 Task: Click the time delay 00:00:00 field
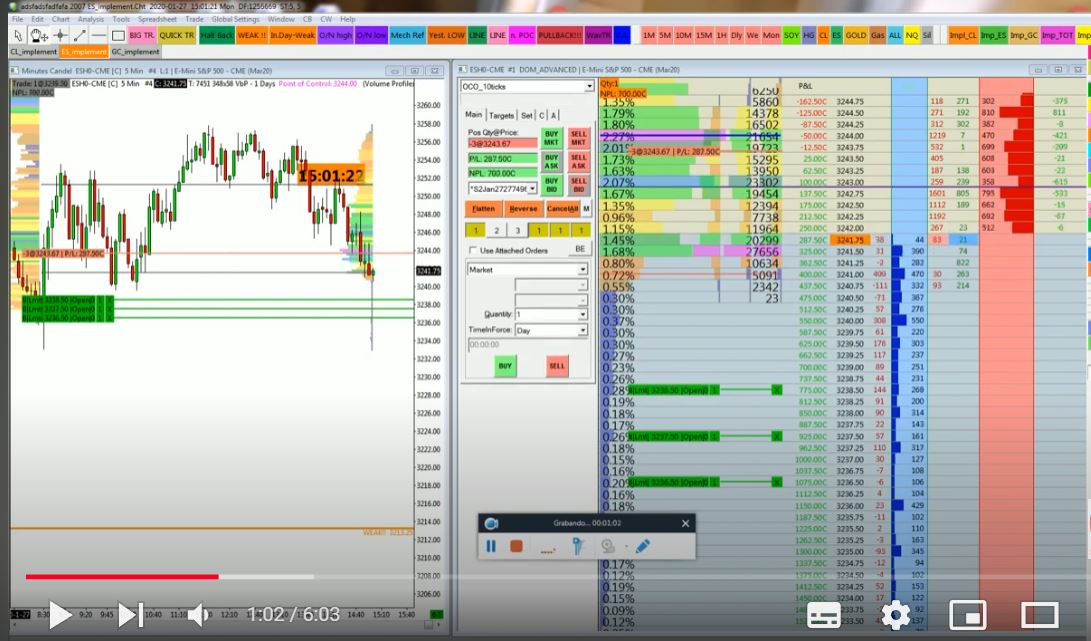(x=527, y=345)
